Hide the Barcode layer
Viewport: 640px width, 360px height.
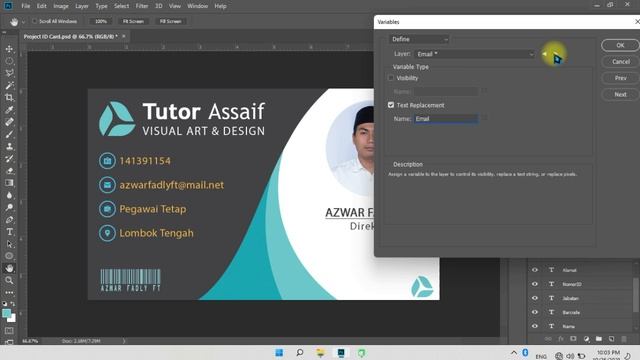pyautogui.click(x=535, y=312)
